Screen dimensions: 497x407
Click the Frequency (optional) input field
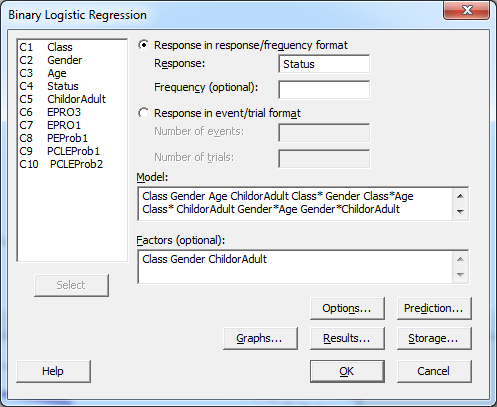(324, 89)
